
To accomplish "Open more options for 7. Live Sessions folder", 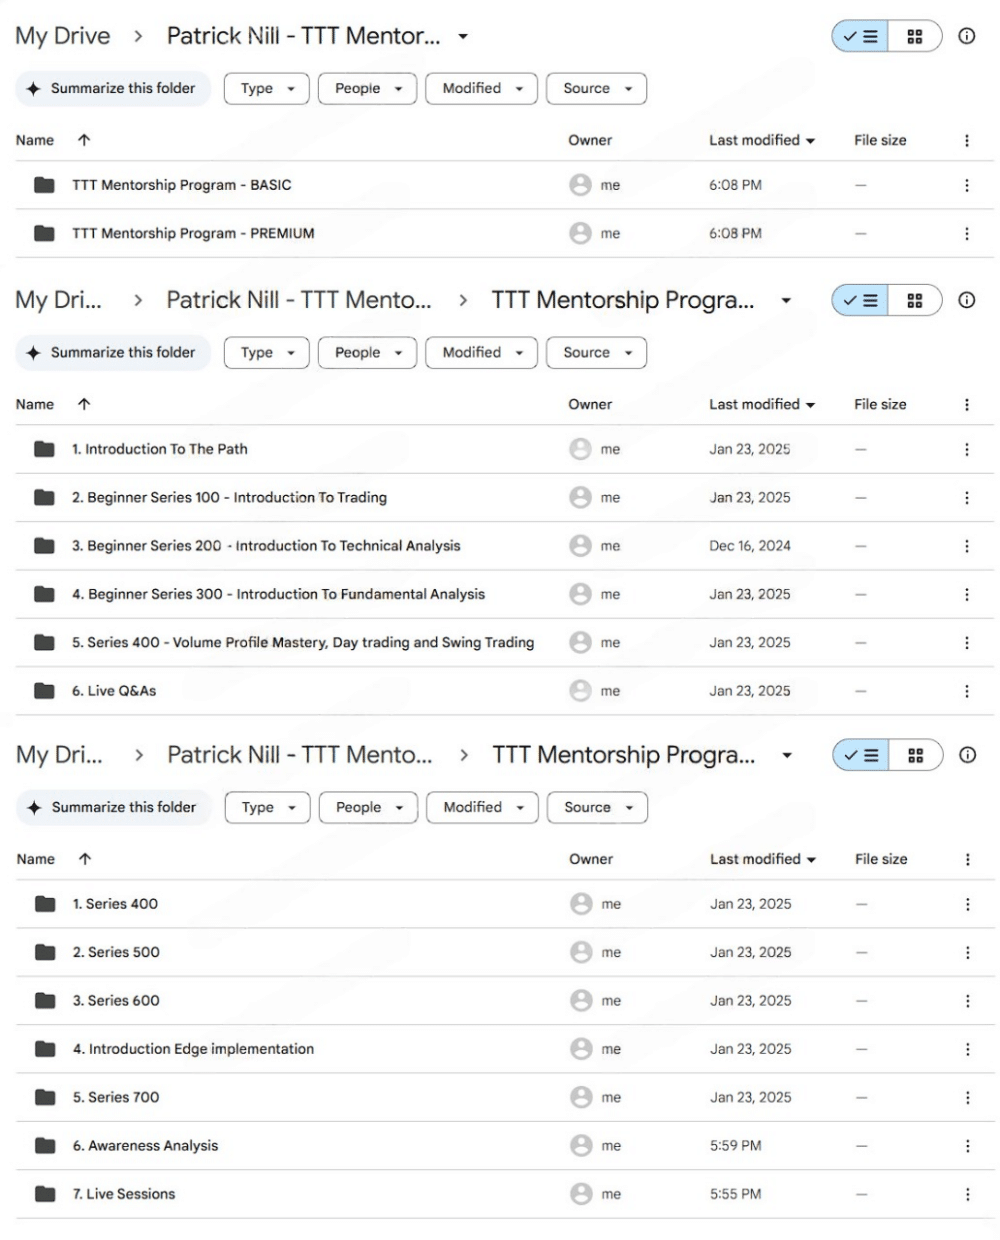I will tap(967, 1193).
